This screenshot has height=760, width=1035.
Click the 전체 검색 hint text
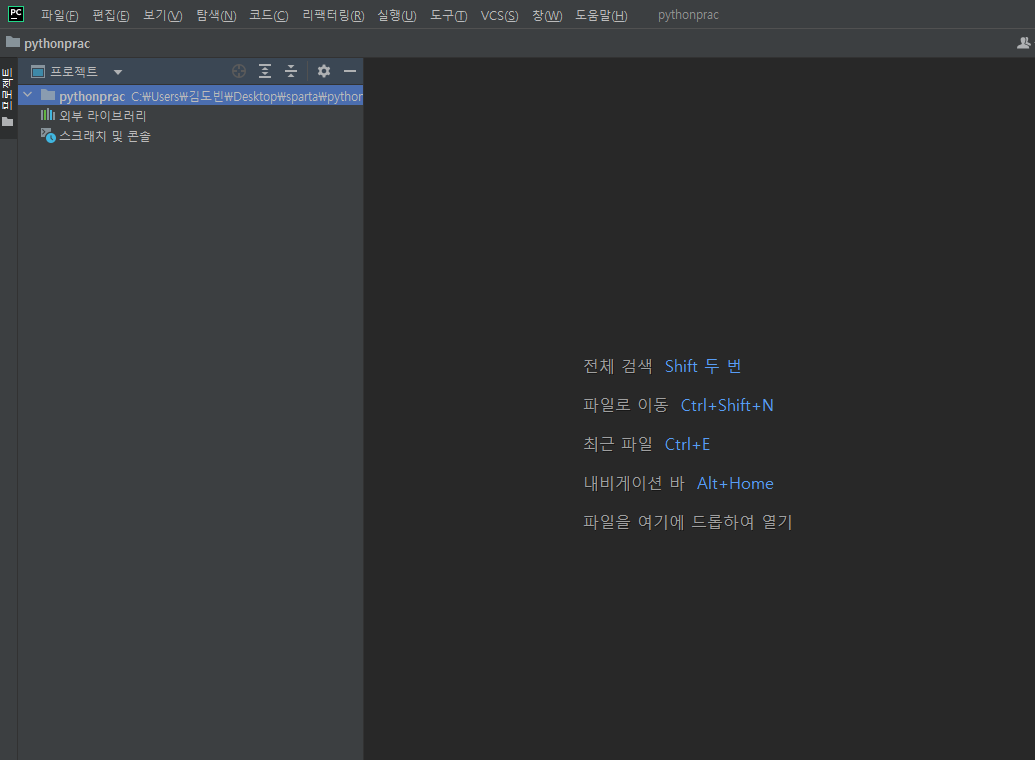[x=618, y=366]
